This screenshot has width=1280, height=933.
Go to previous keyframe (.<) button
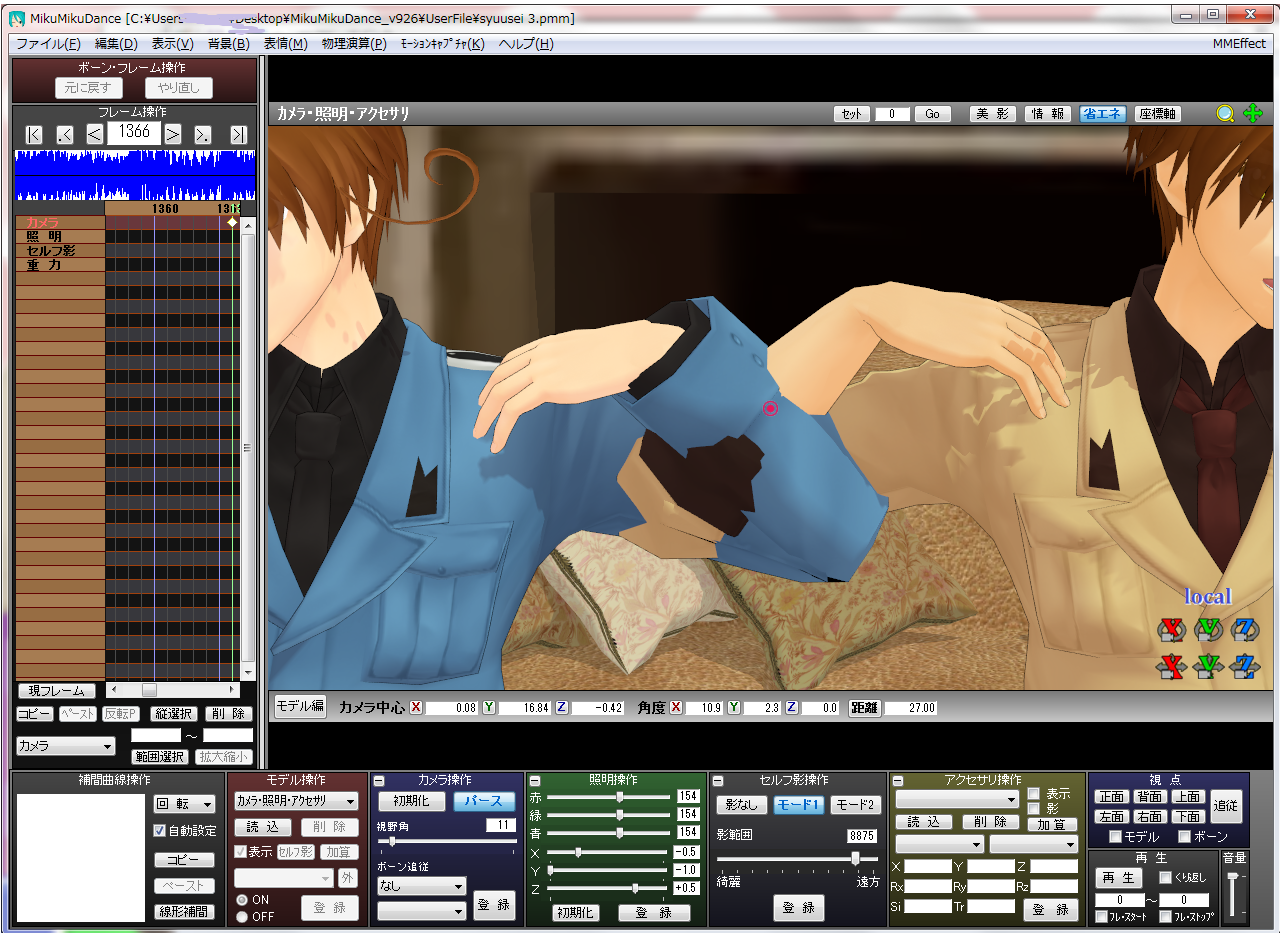65,134
